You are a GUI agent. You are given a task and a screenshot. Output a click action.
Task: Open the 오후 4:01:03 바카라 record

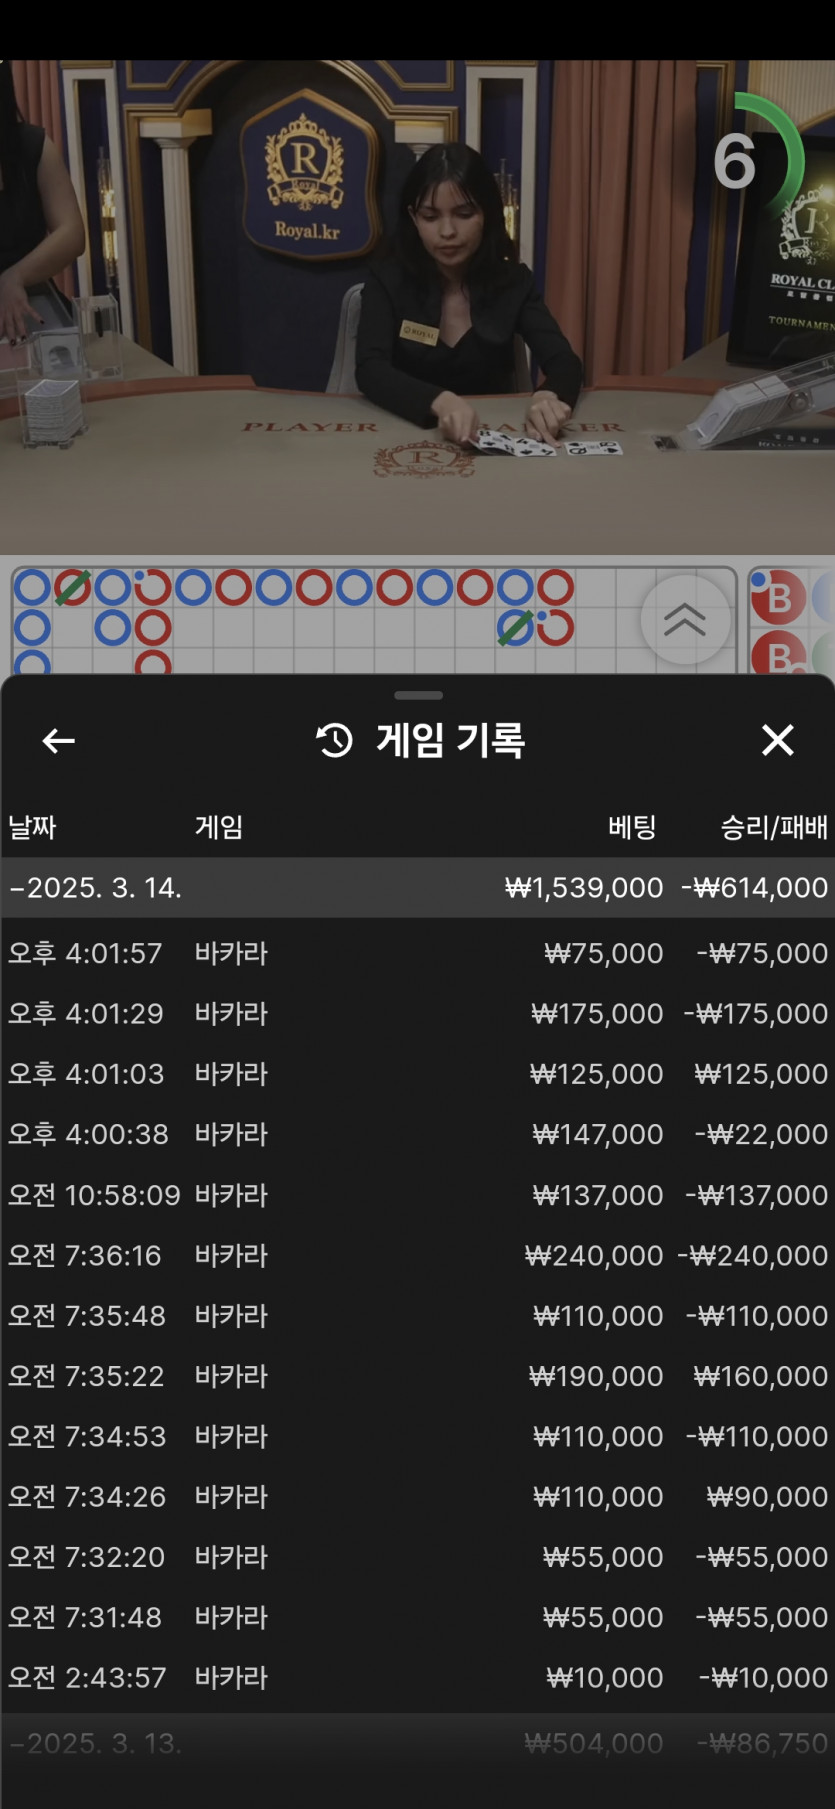pyautogui.click(x=418, y=1074)
